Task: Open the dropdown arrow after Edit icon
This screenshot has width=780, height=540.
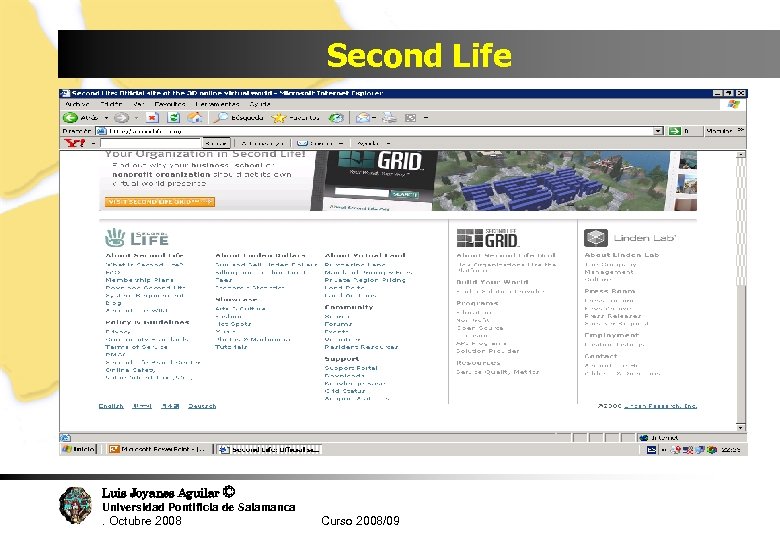Action: 426,118
